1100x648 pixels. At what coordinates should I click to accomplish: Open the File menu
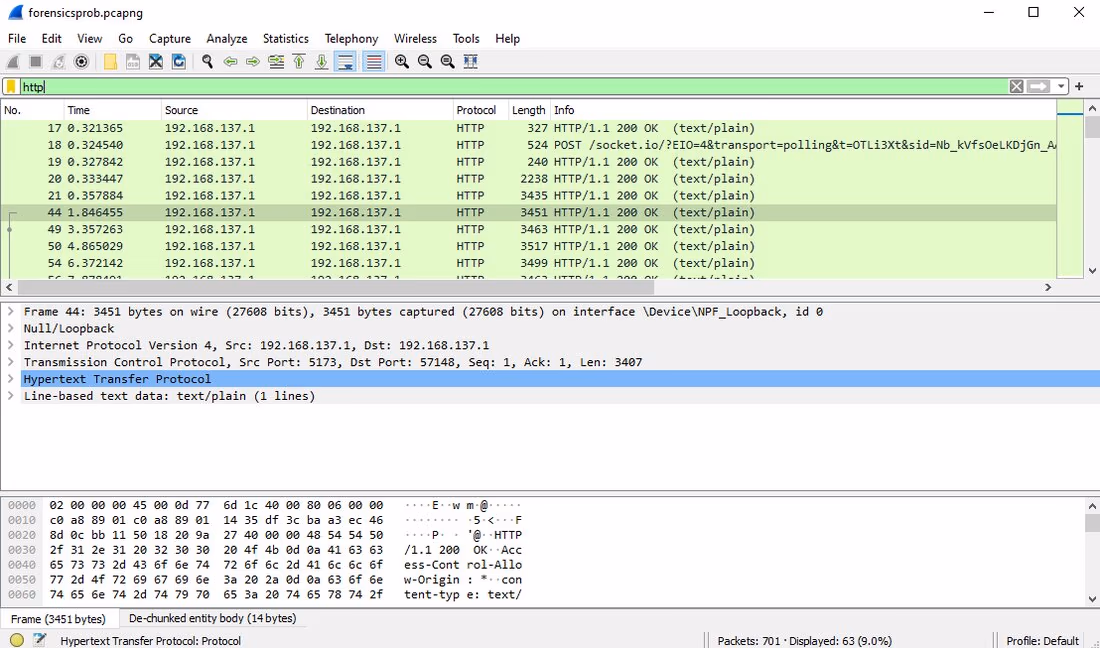coord(17,39)
